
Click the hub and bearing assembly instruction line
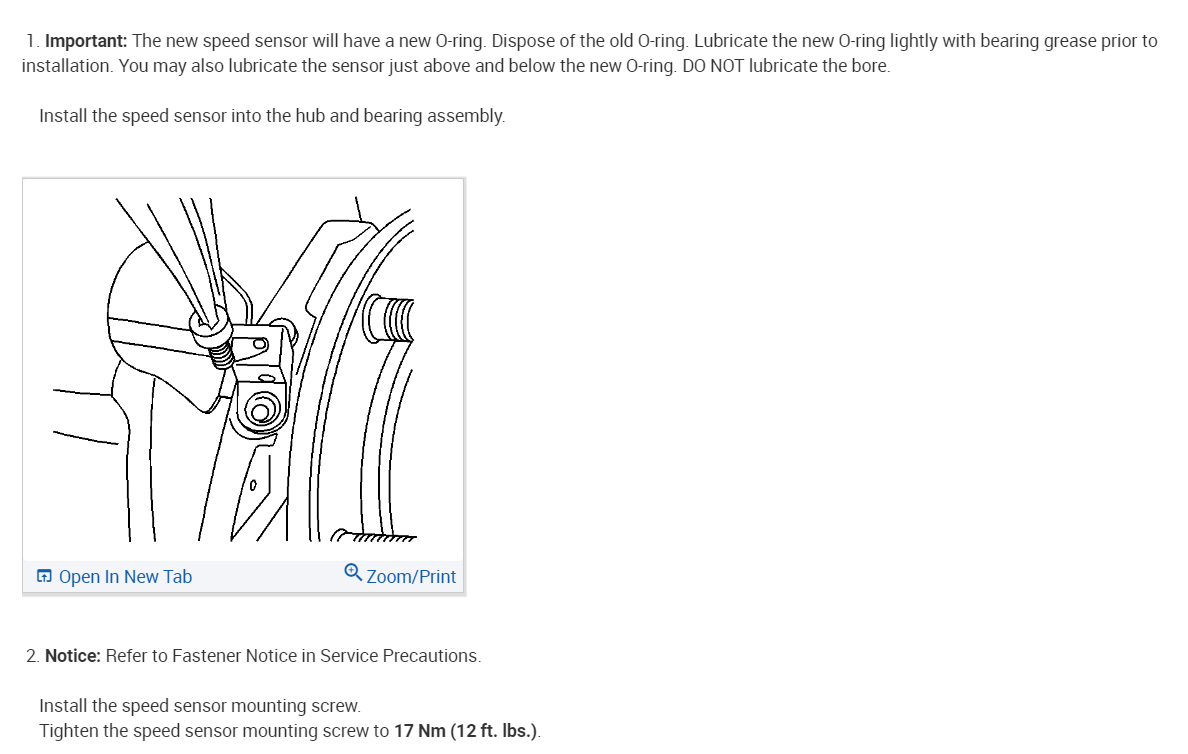point(272,116)
